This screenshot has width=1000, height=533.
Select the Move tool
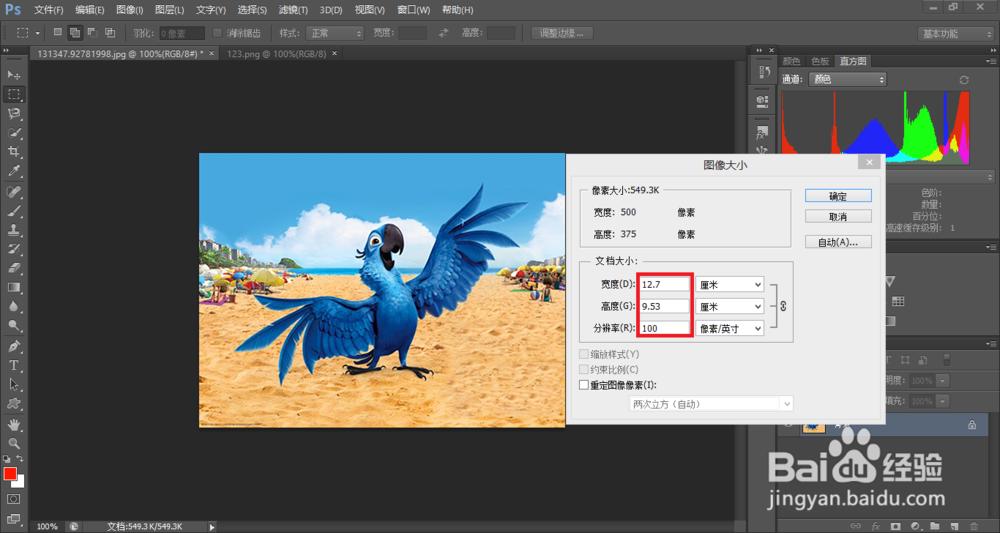tap(13, 75)
